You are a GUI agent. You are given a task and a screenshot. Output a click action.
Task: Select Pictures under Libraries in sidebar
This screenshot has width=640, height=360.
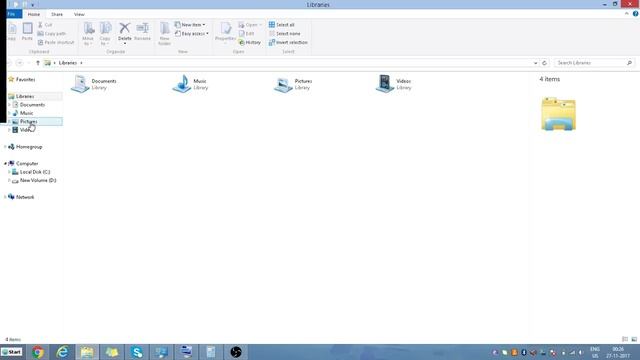pos(29,122)
